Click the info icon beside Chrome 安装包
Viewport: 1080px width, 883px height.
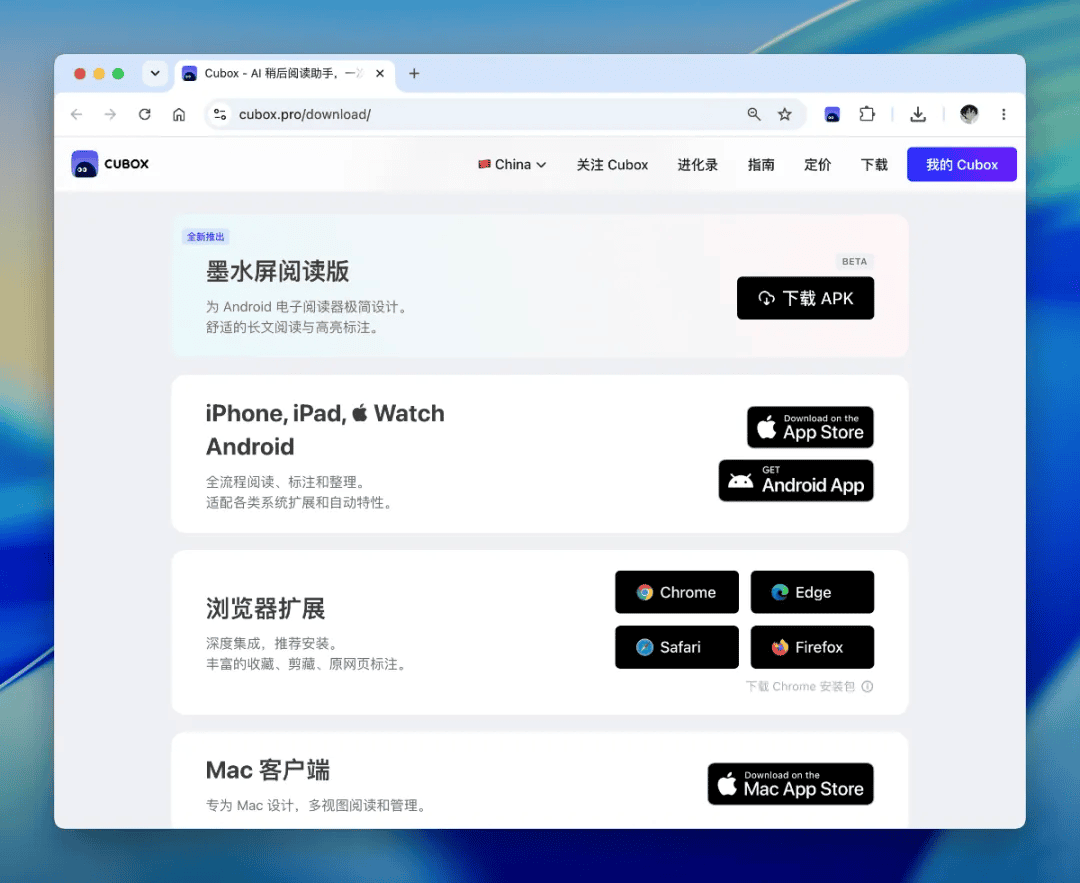tap(867, 687)
